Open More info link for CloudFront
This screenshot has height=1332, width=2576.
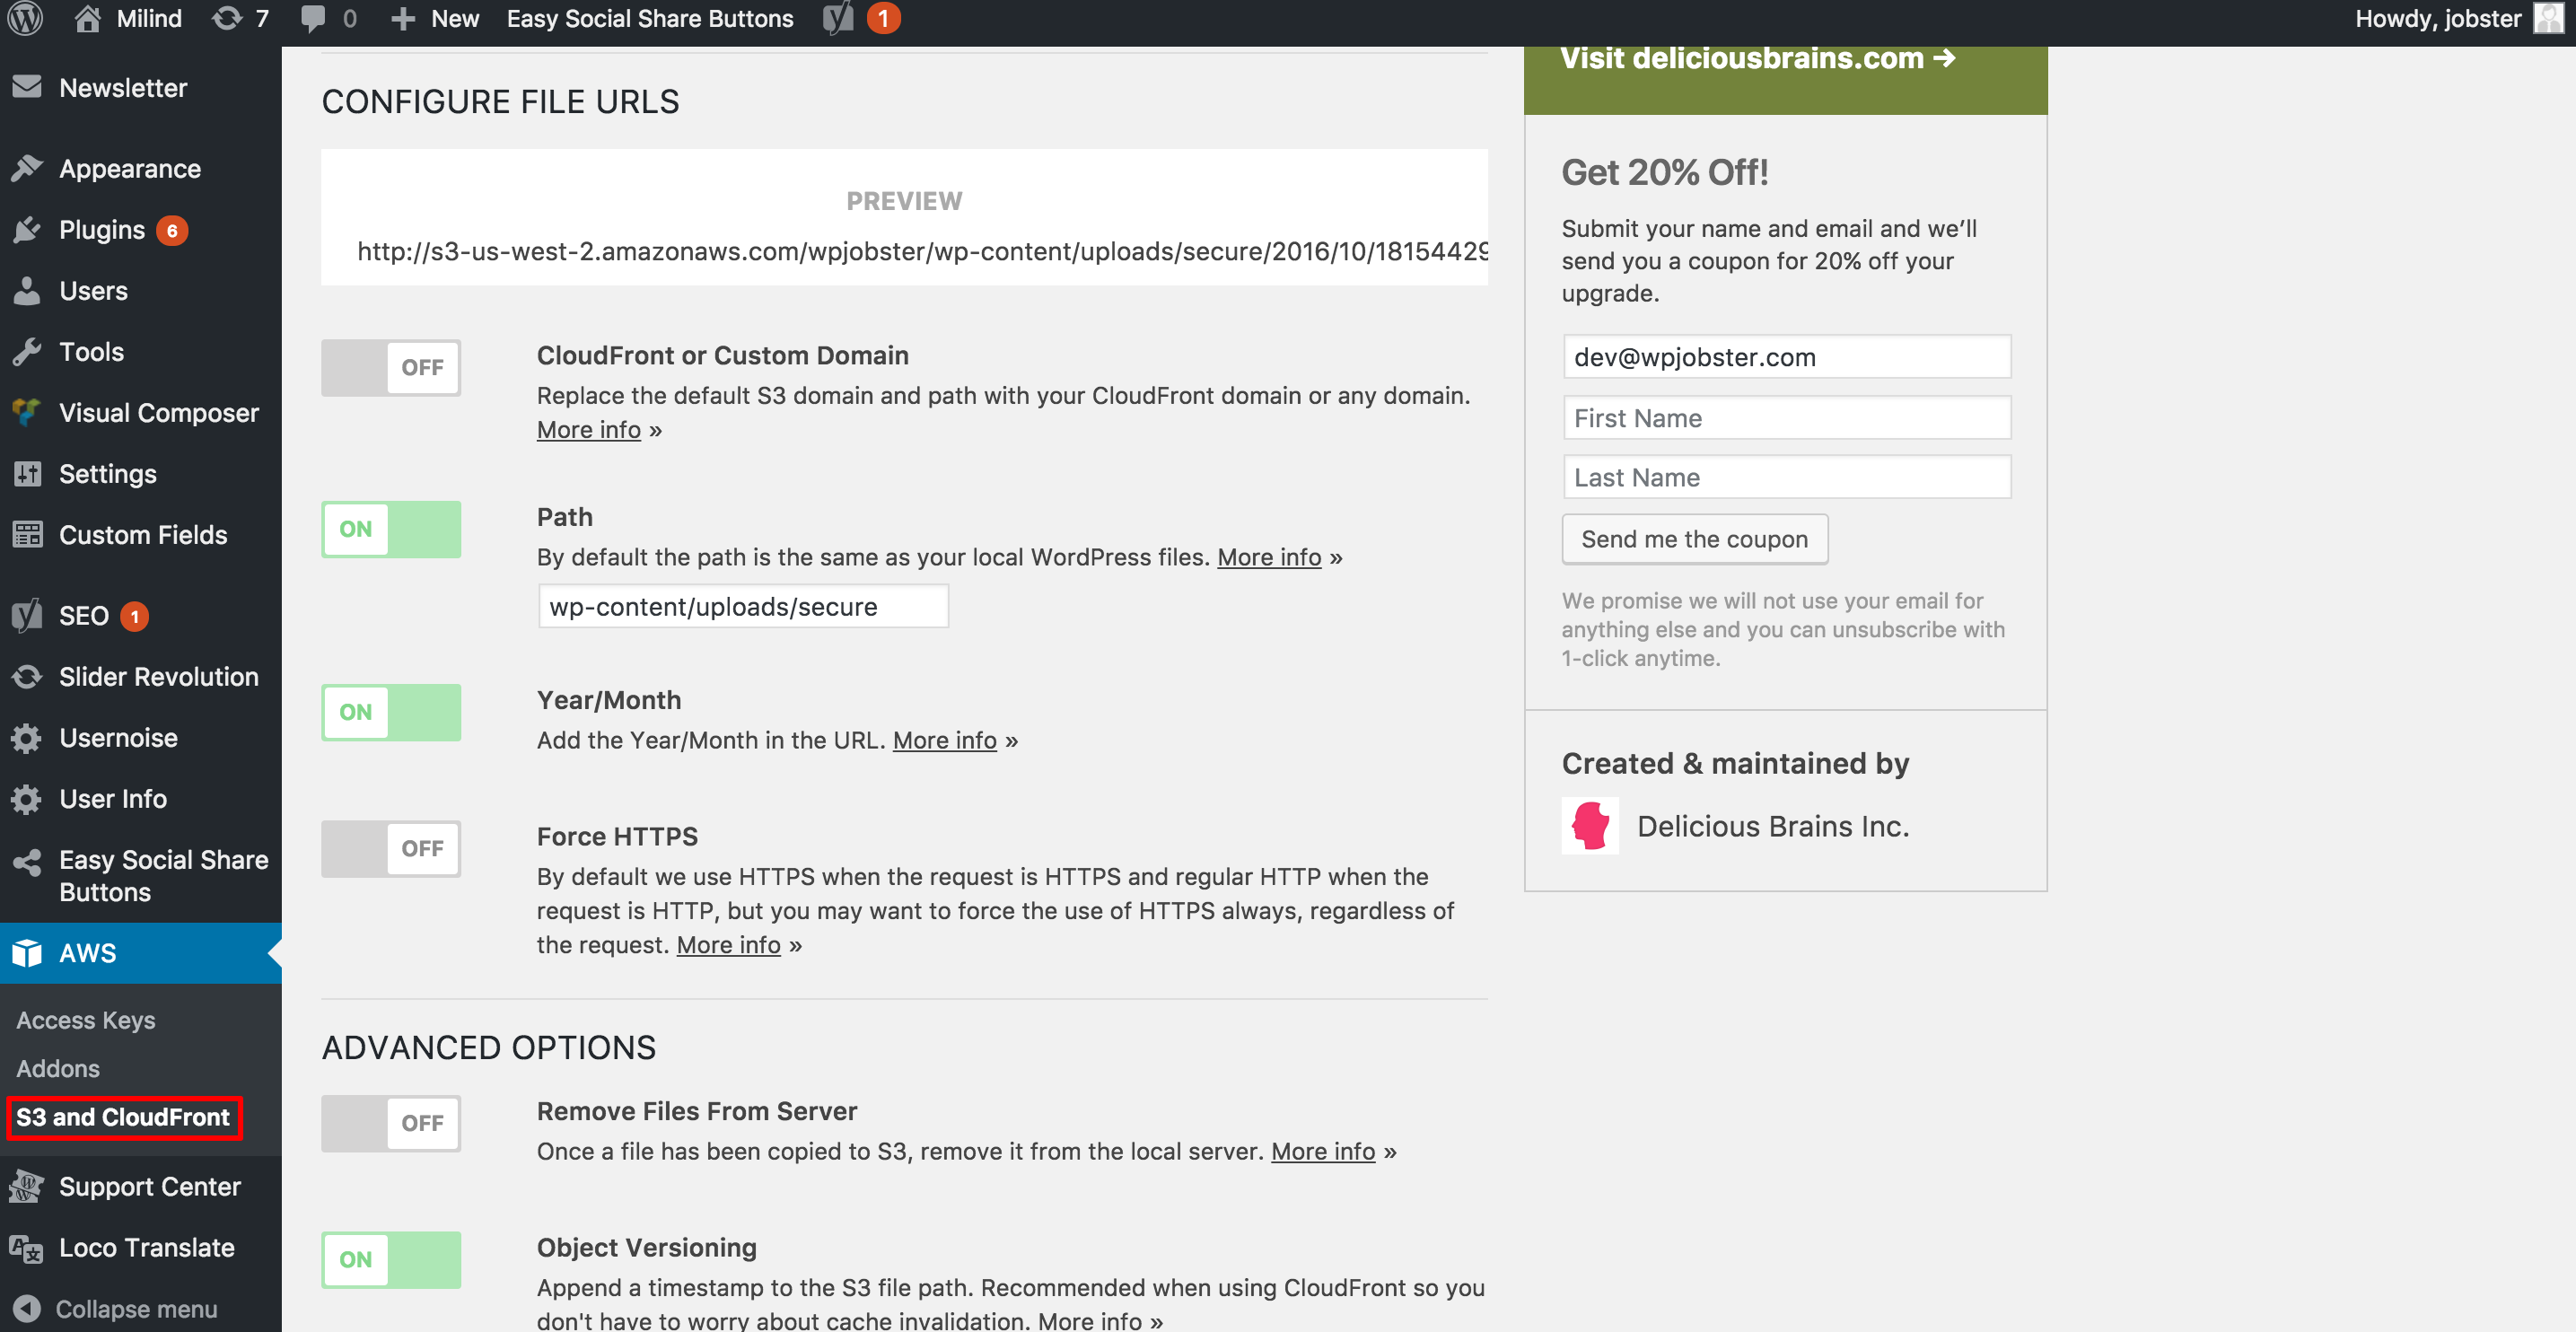[x=589, y=430]
